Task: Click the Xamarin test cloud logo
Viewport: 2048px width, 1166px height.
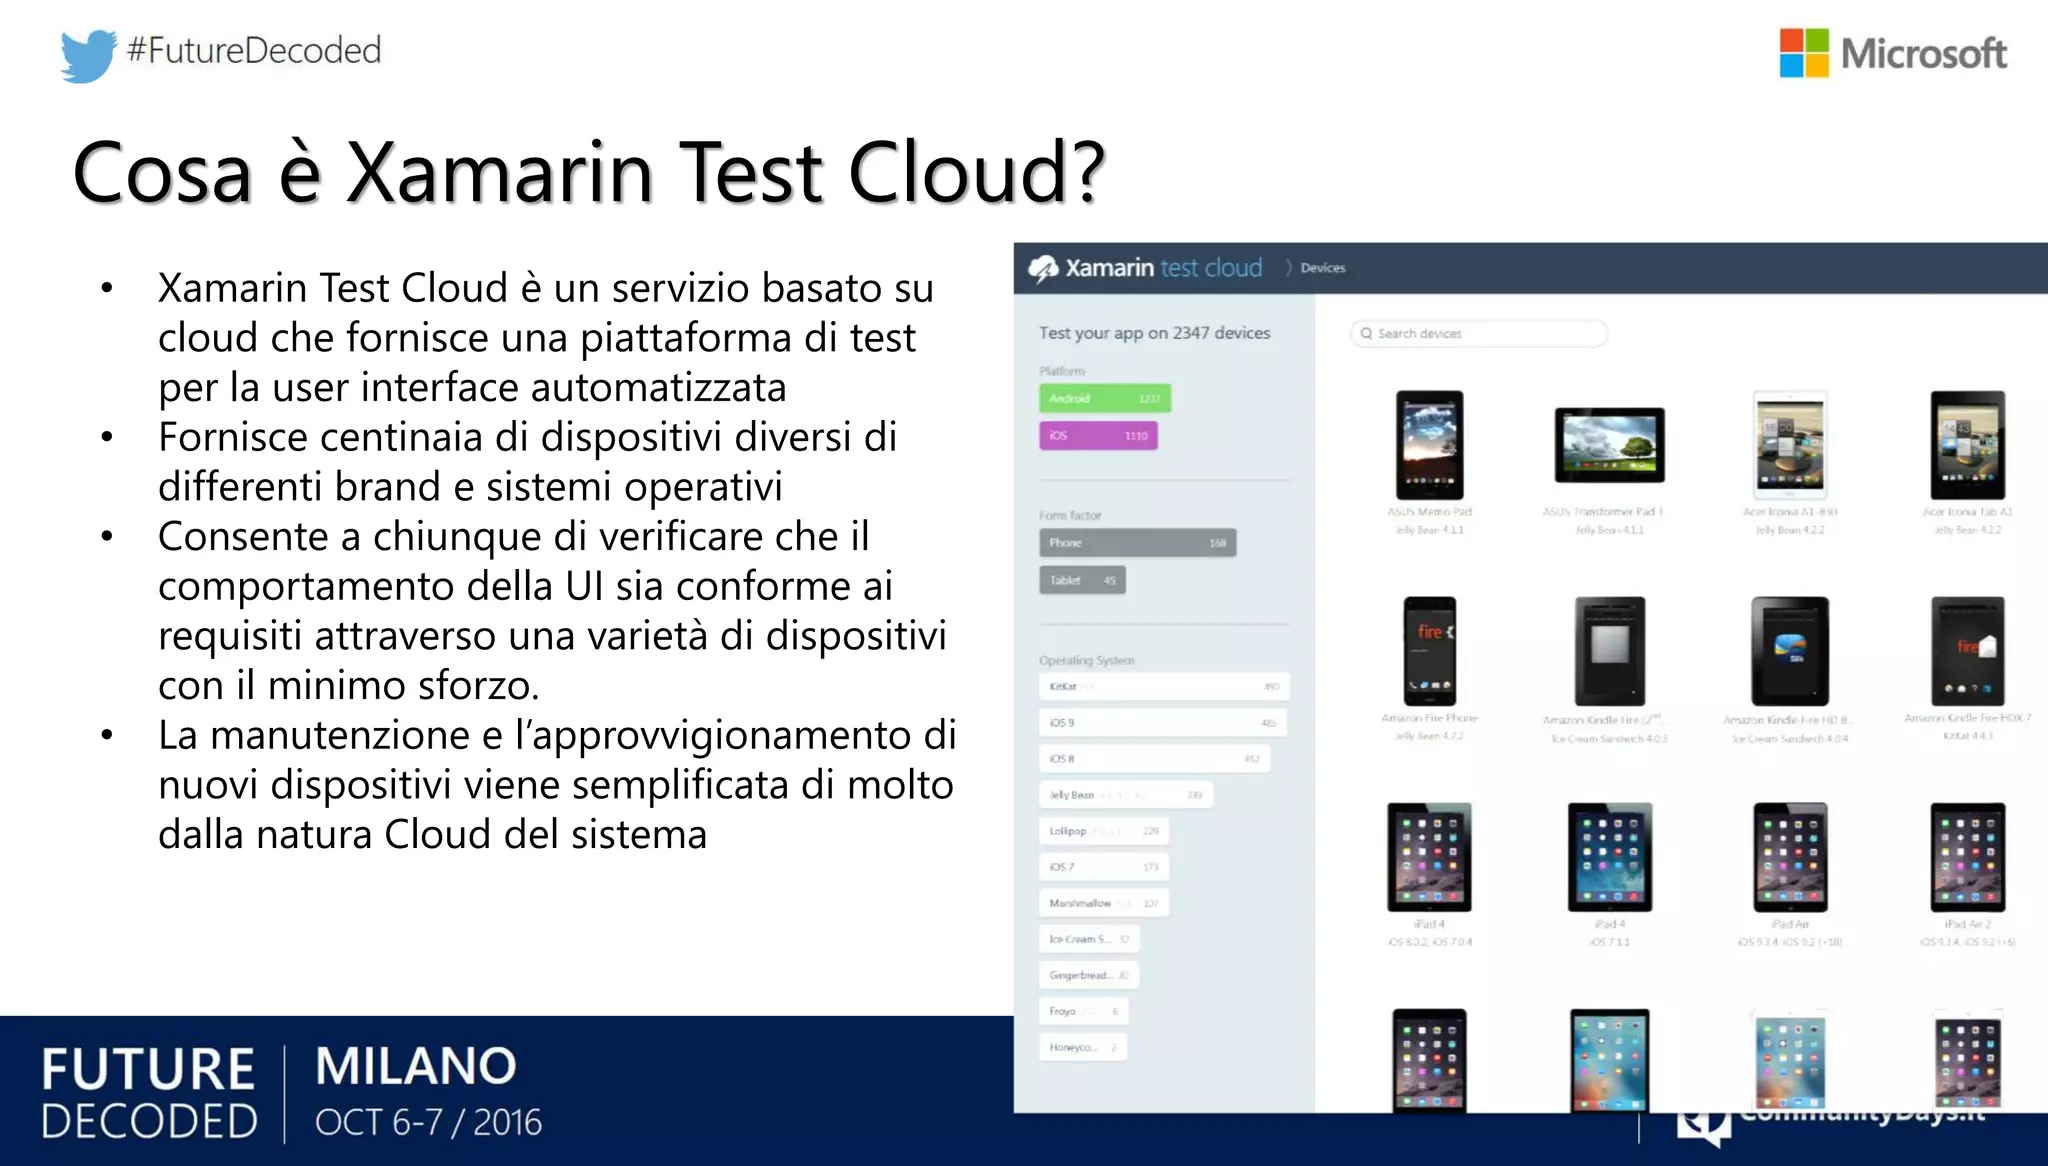Action: 1145,268
